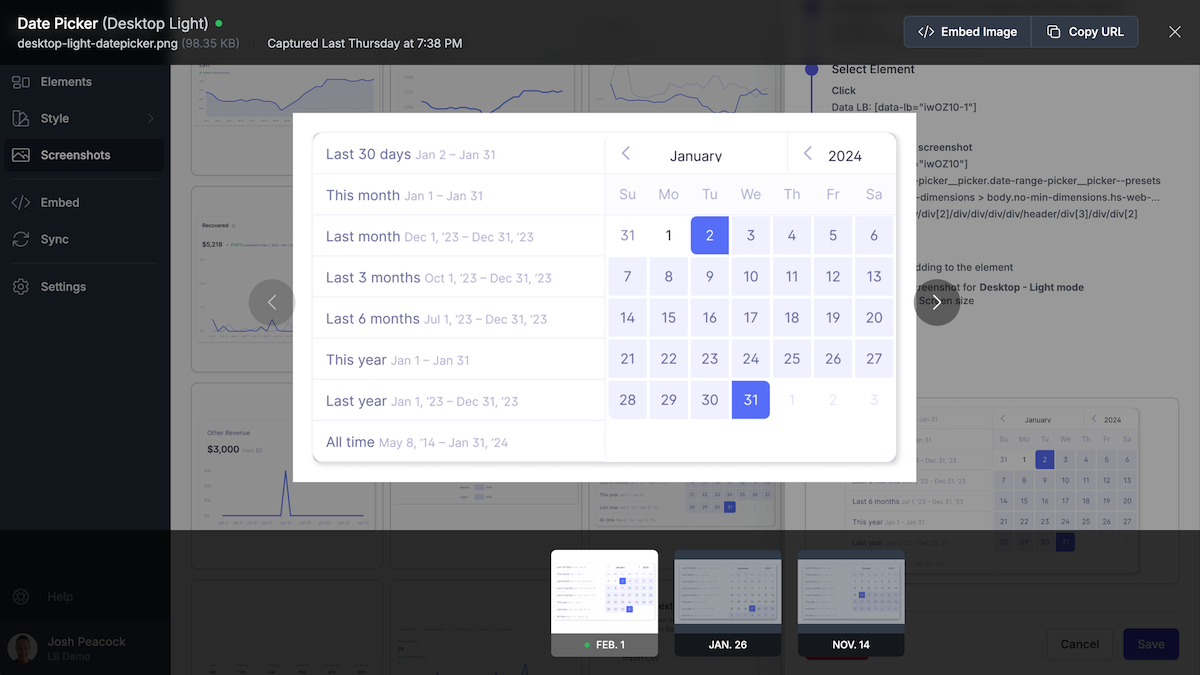Click day 15 in the calendar preview
Image resolution: width=1200 pixels, height=675 pixels.
click(669, 318)
